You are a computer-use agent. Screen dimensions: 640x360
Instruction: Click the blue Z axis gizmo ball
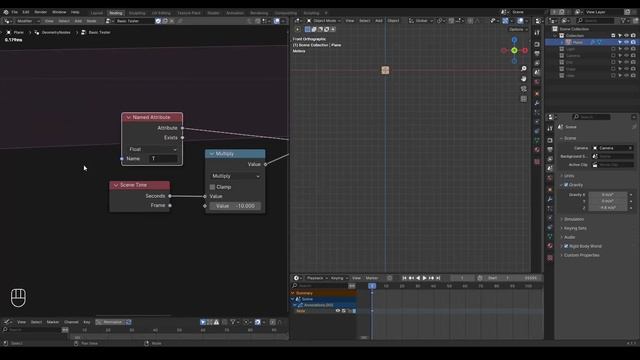514,40
